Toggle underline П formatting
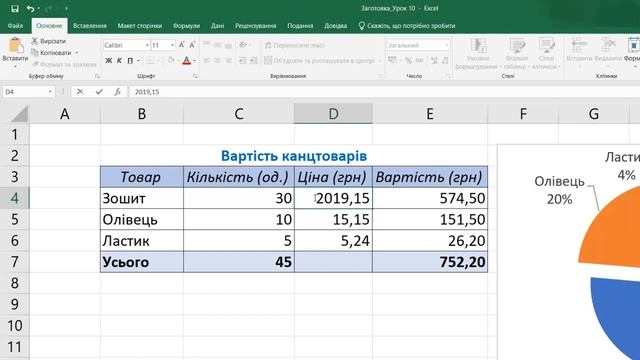The width and height of the screenshot is (640, 360). [x=130, y=61]
